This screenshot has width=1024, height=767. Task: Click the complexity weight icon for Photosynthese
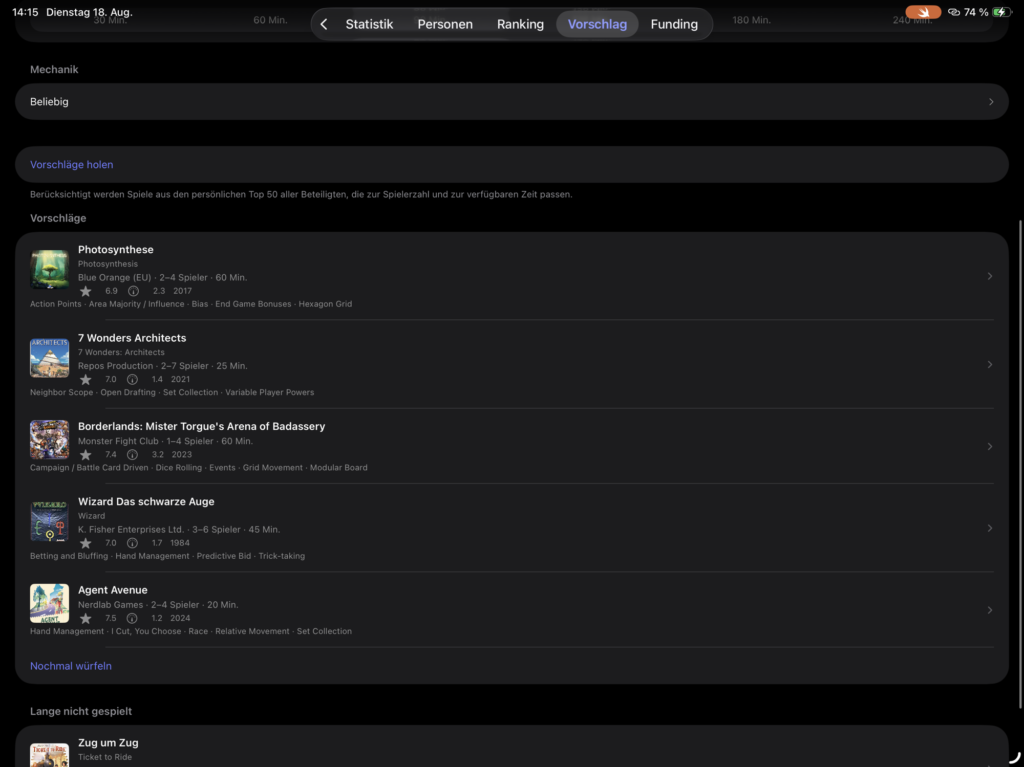[x=133, y=291]
